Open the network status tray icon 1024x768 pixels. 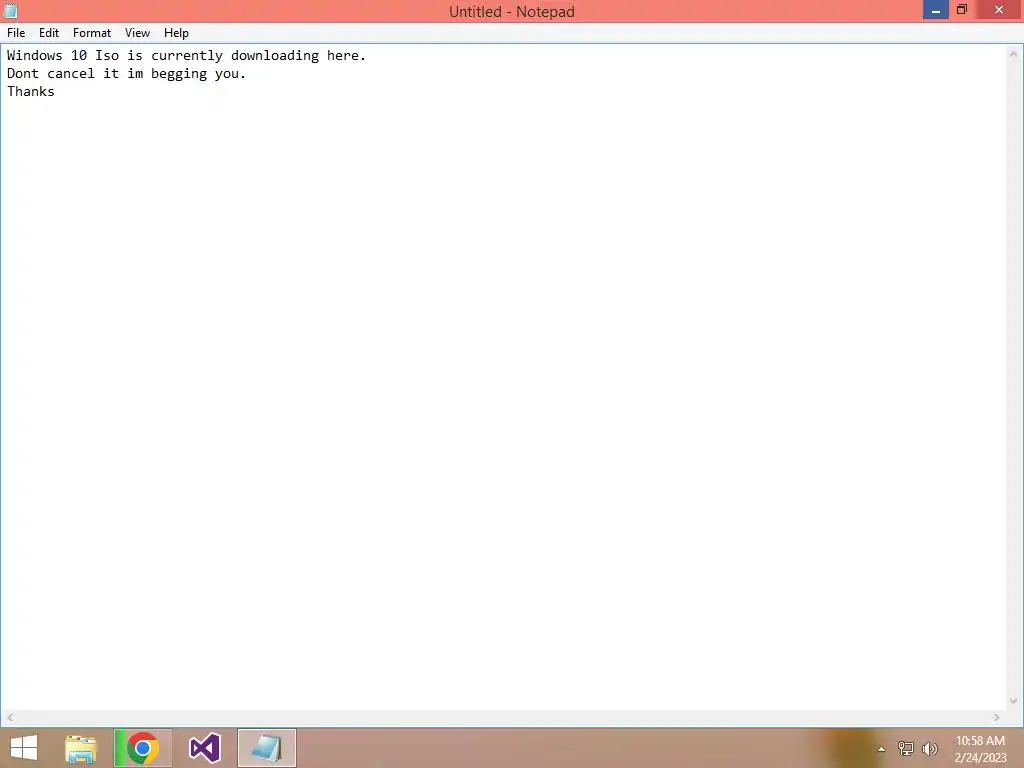point(905,749)
